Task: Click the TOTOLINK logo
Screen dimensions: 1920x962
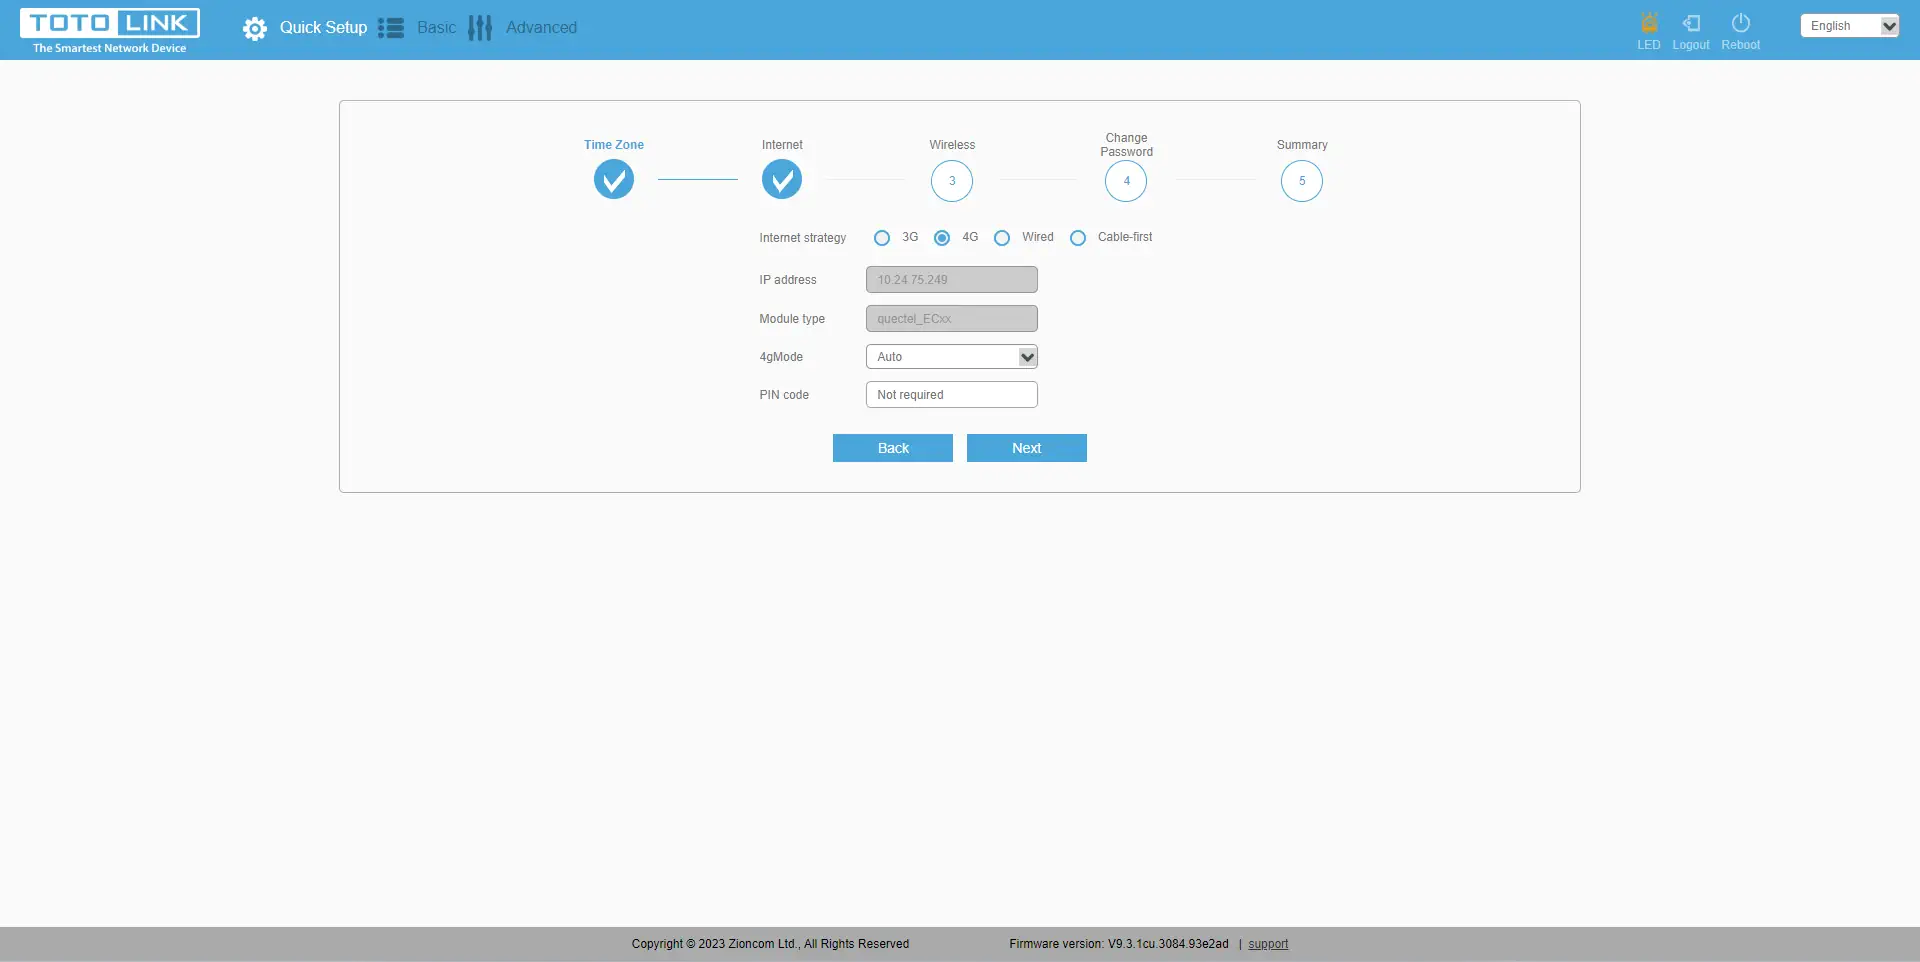Action: coord(110,30)
